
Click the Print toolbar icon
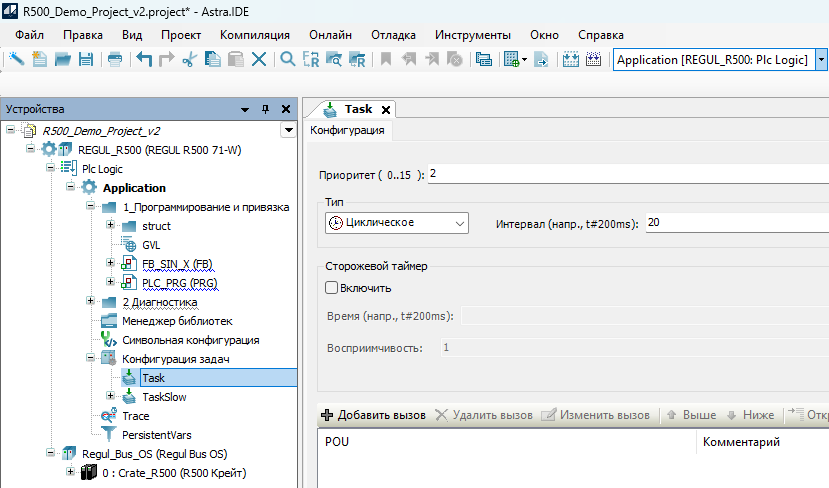point(115,60)
